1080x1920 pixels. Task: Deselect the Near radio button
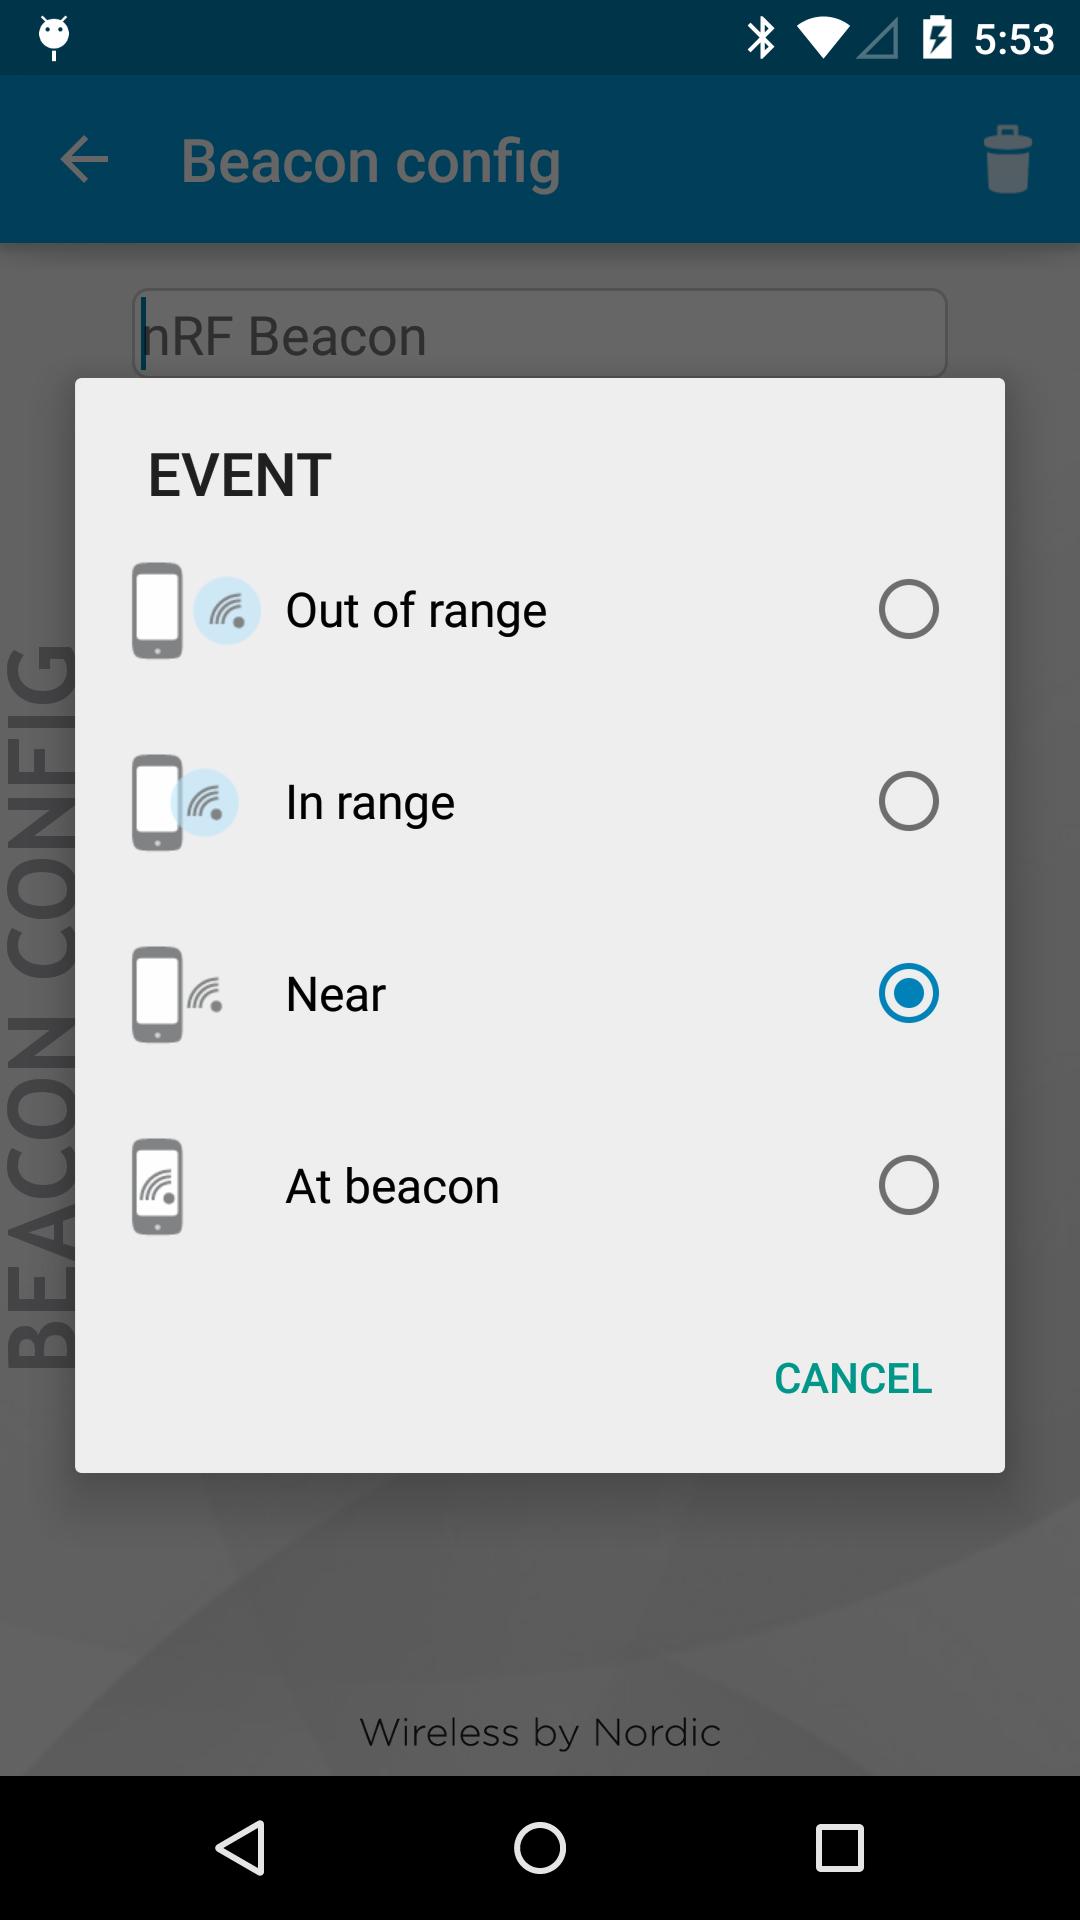tap(907, 993)
